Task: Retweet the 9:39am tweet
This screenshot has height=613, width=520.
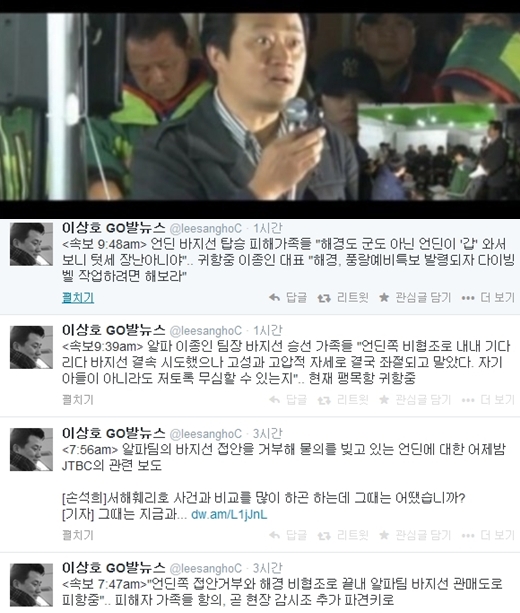Action: 343,400
